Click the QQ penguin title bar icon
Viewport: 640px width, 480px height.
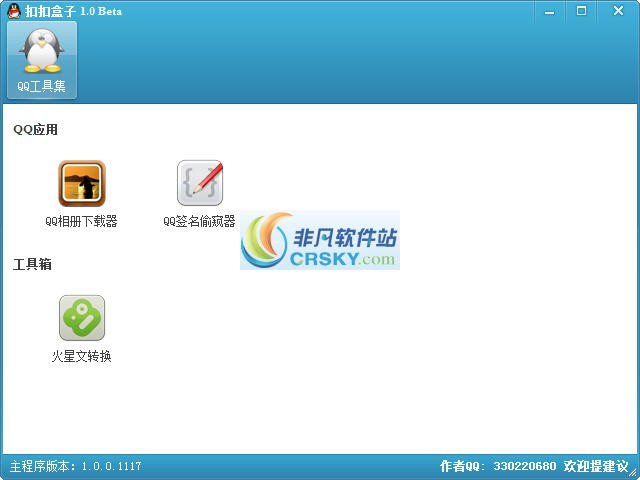(x=14, y=11)
